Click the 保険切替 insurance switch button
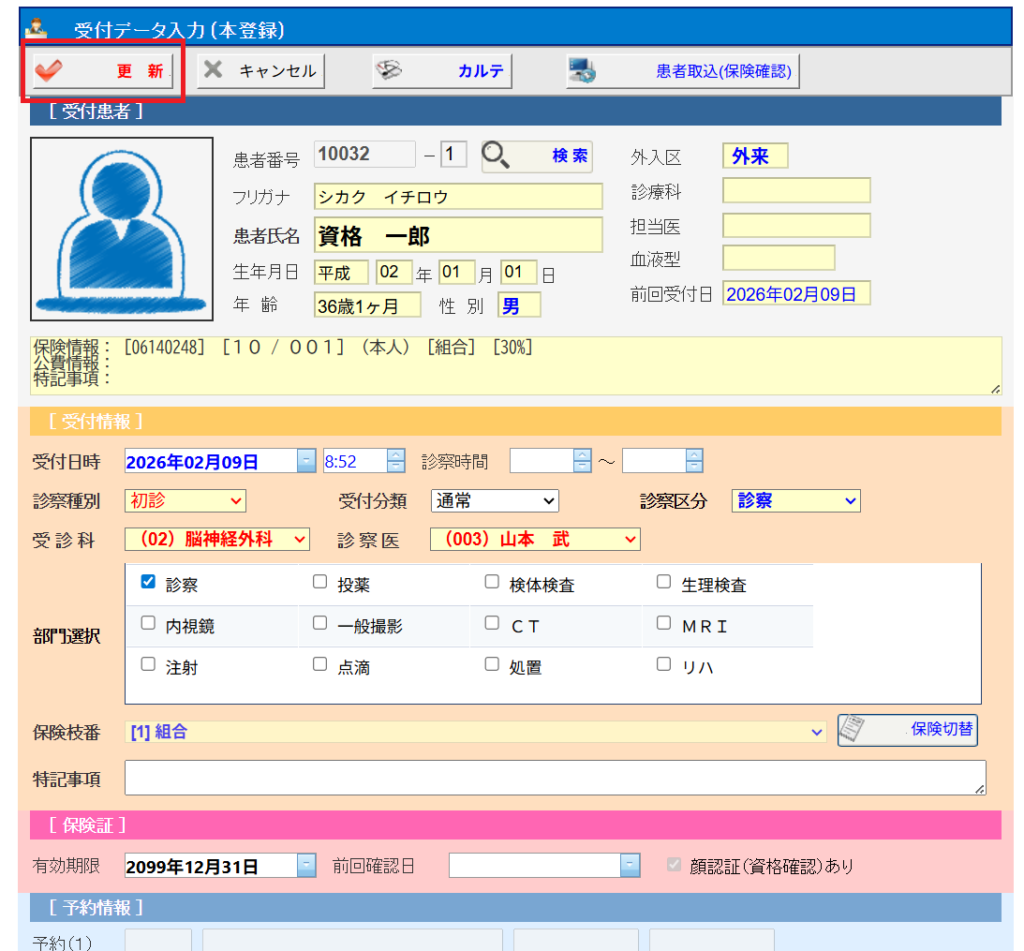Viewport: 1024px width, 951px height. click(x=907, y=730)
